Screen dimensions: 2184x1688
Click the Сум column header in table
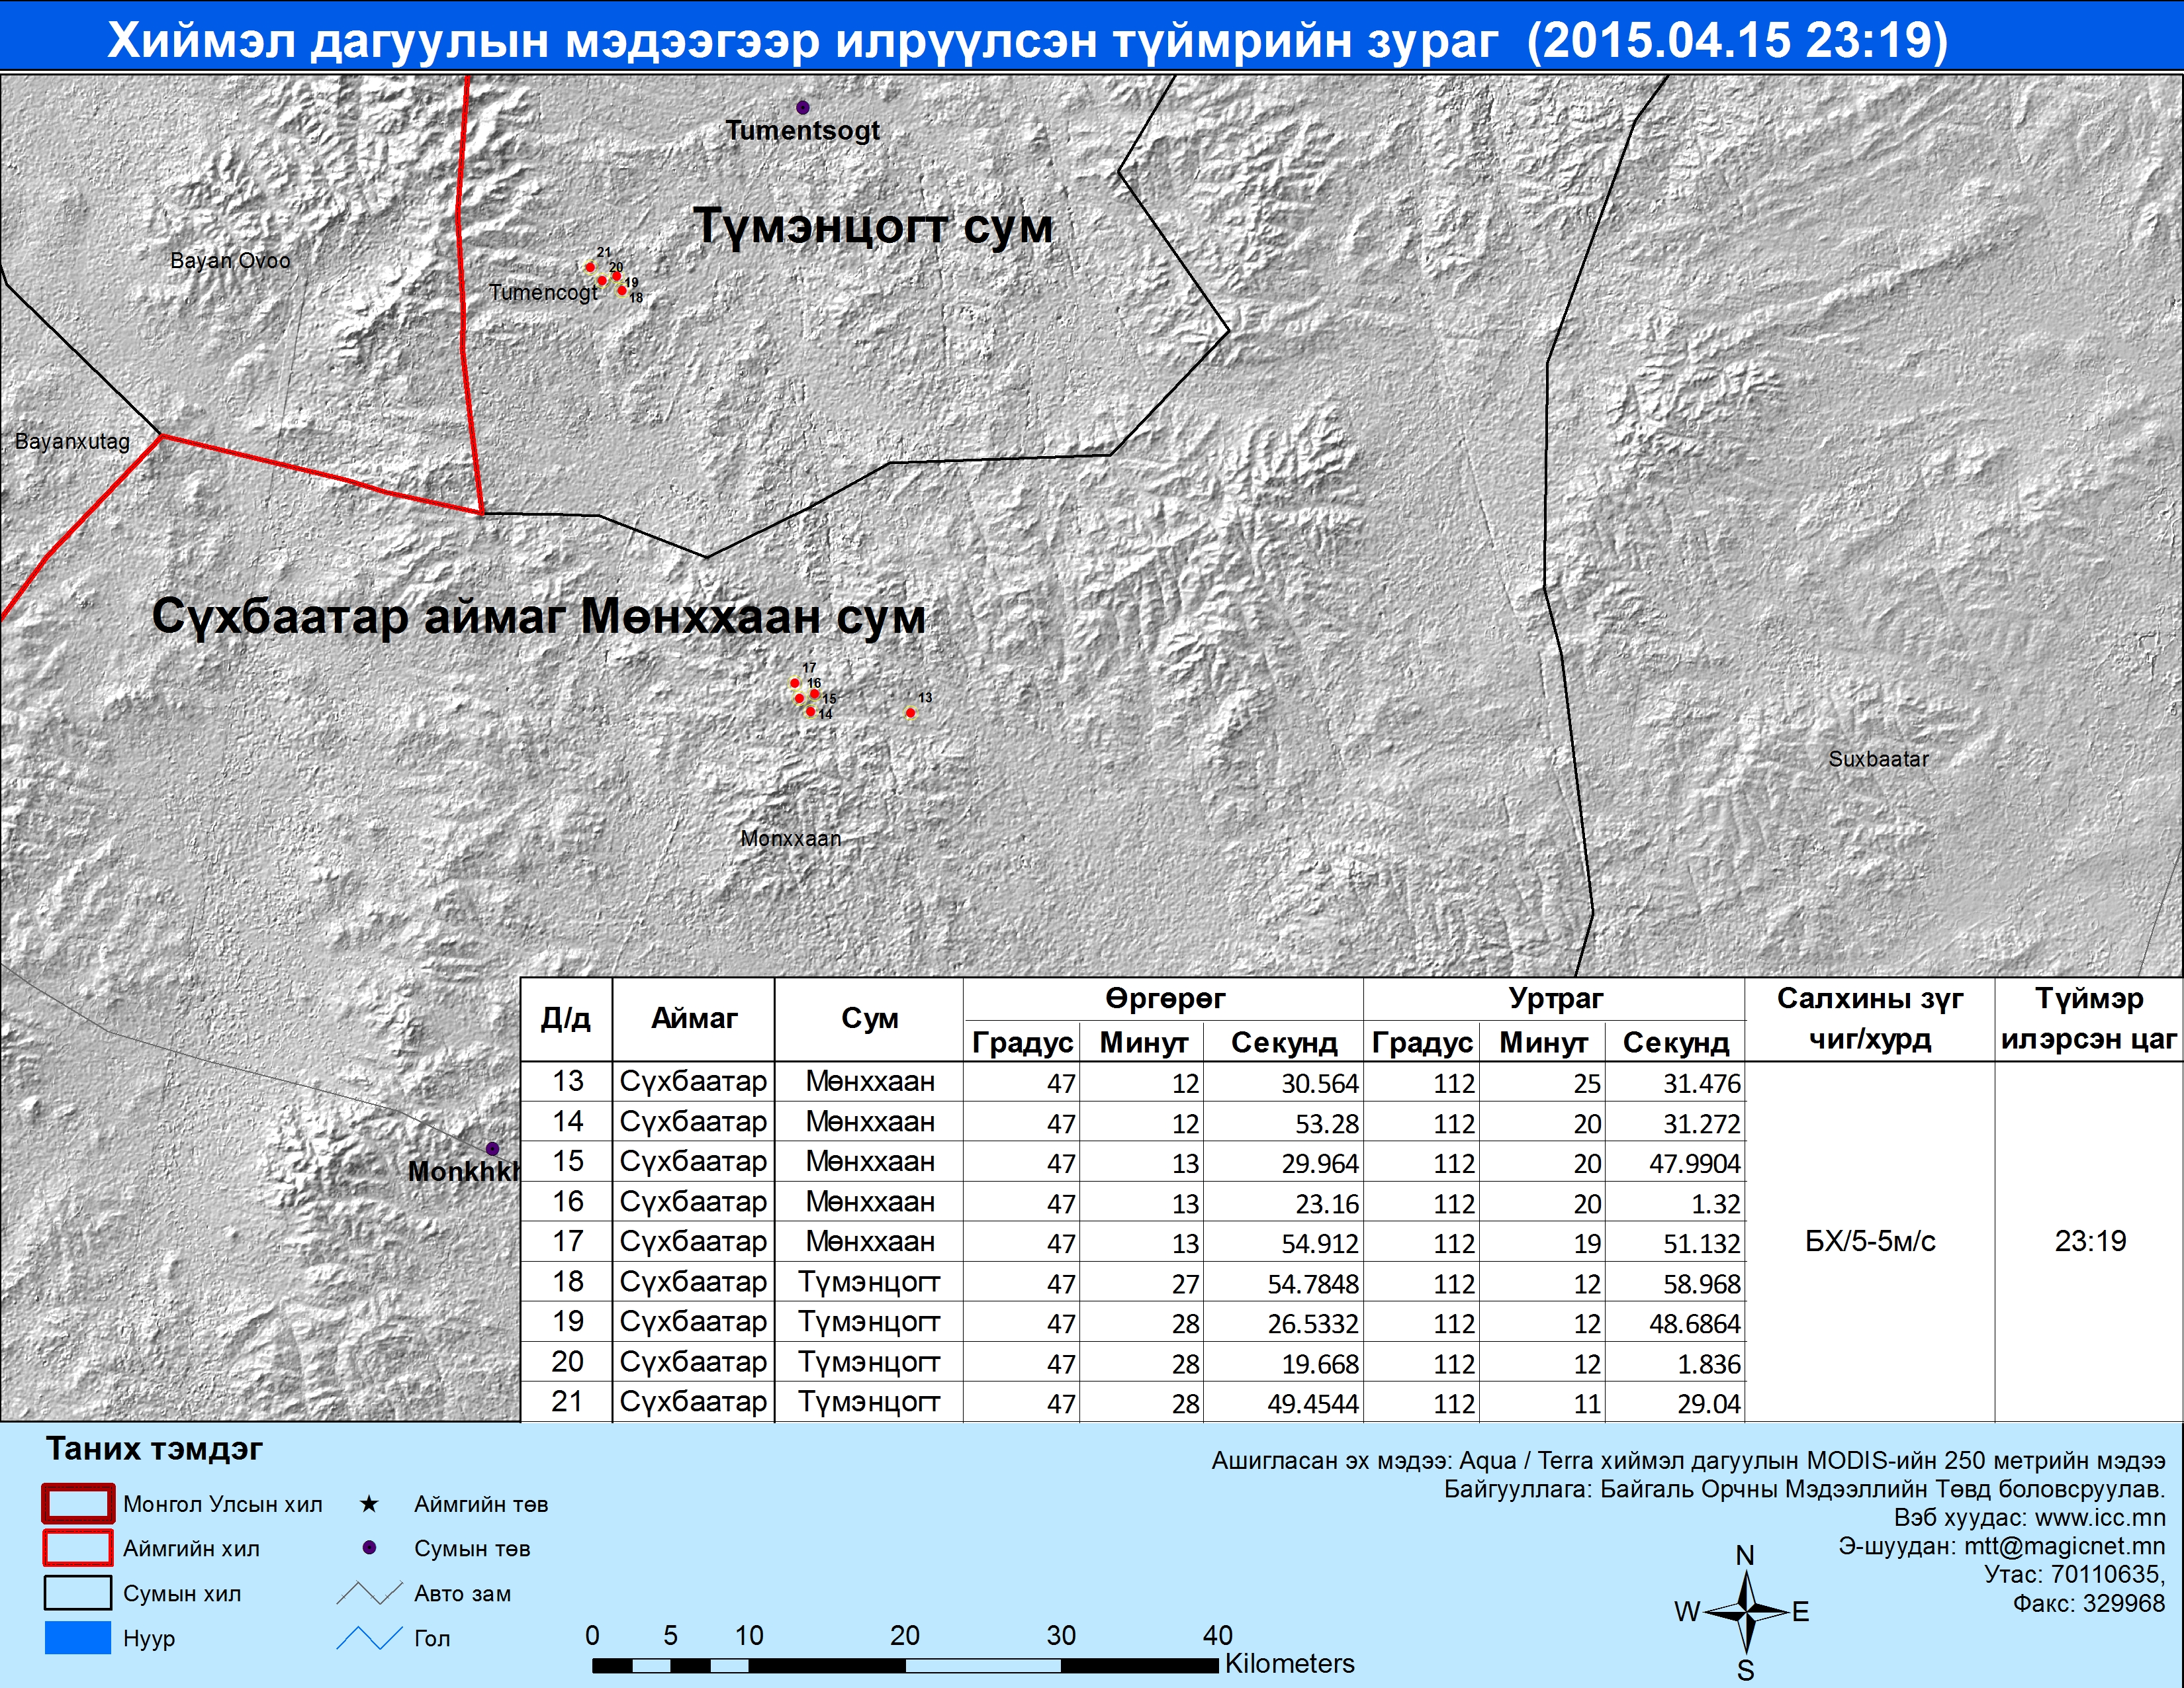(x=869, y=1019)
